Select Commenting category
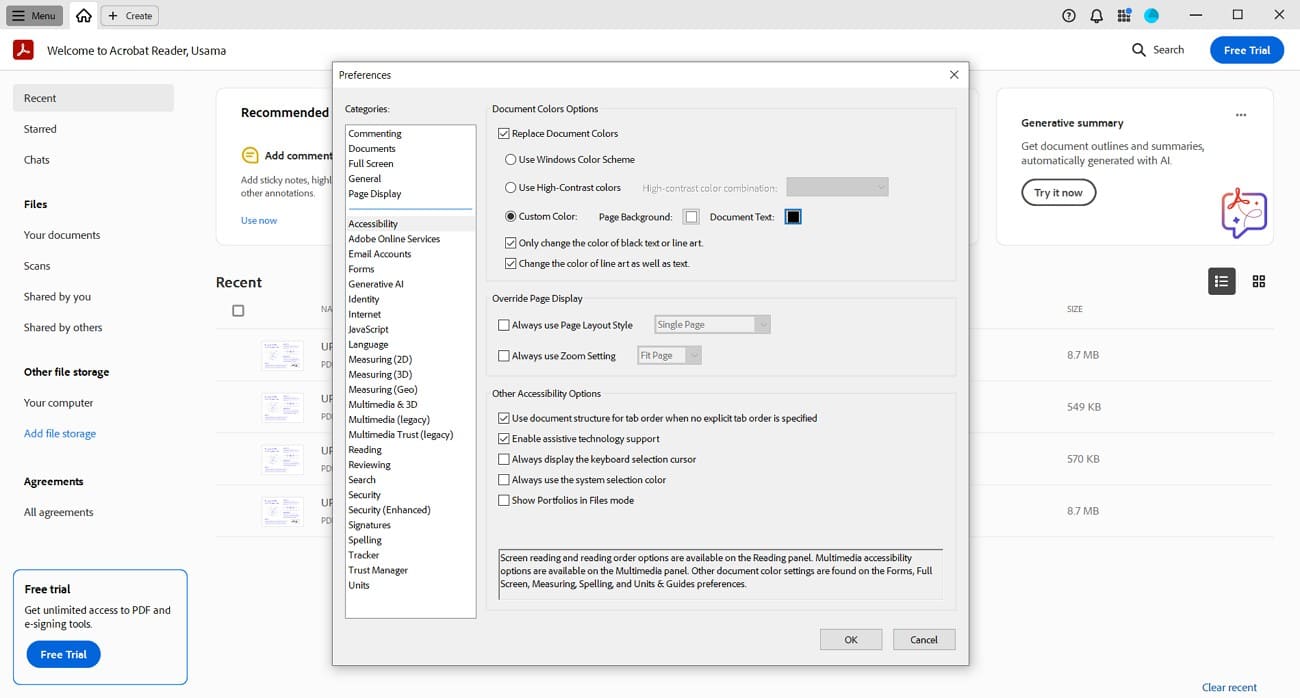This screenshot has width=1300, height=698. pos(375,133)
